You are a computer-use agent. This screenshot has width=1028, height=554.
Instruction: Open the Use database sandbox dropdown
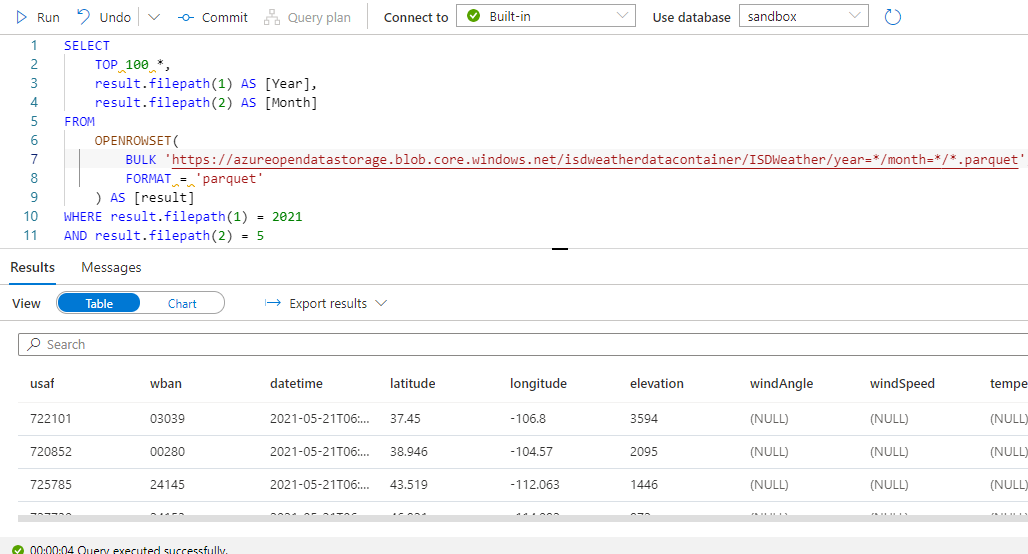point(803,16)
